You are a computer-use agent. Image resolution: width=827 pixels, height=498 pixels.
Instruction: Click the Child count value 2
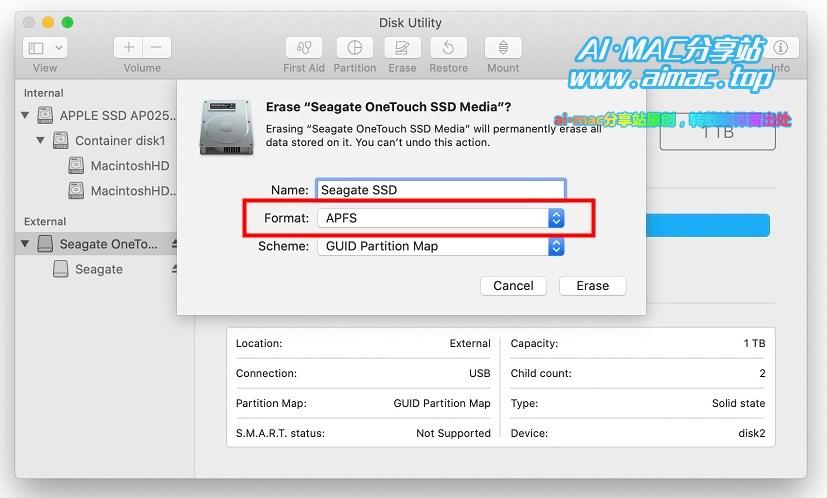tap(762, 374)
